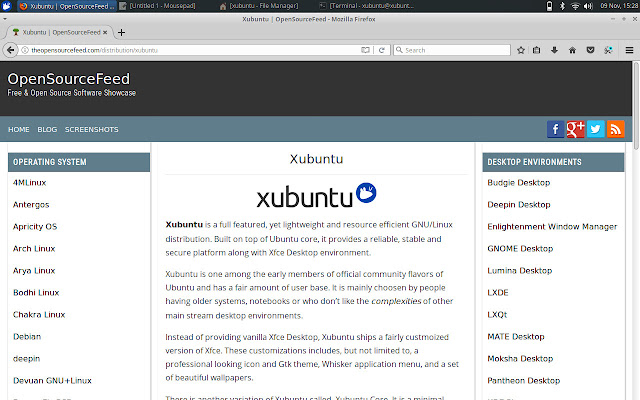Open the Arya Linux link
640x400 pixels.
click(x=34, y=271)
